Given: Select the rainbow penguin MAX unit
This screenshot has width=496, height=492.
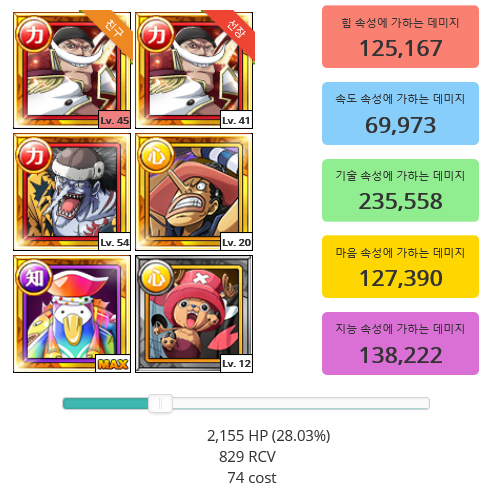Looking at the screenshot, I should (72, 314).
